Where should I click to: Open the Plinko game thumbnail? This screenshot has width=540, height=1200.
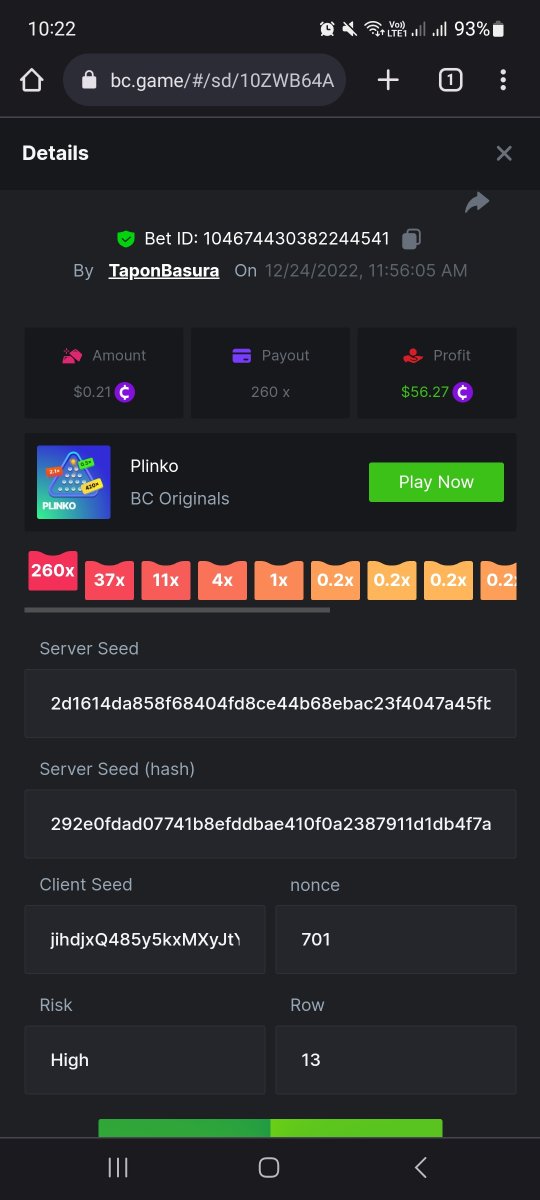click(x=74, y=482)
